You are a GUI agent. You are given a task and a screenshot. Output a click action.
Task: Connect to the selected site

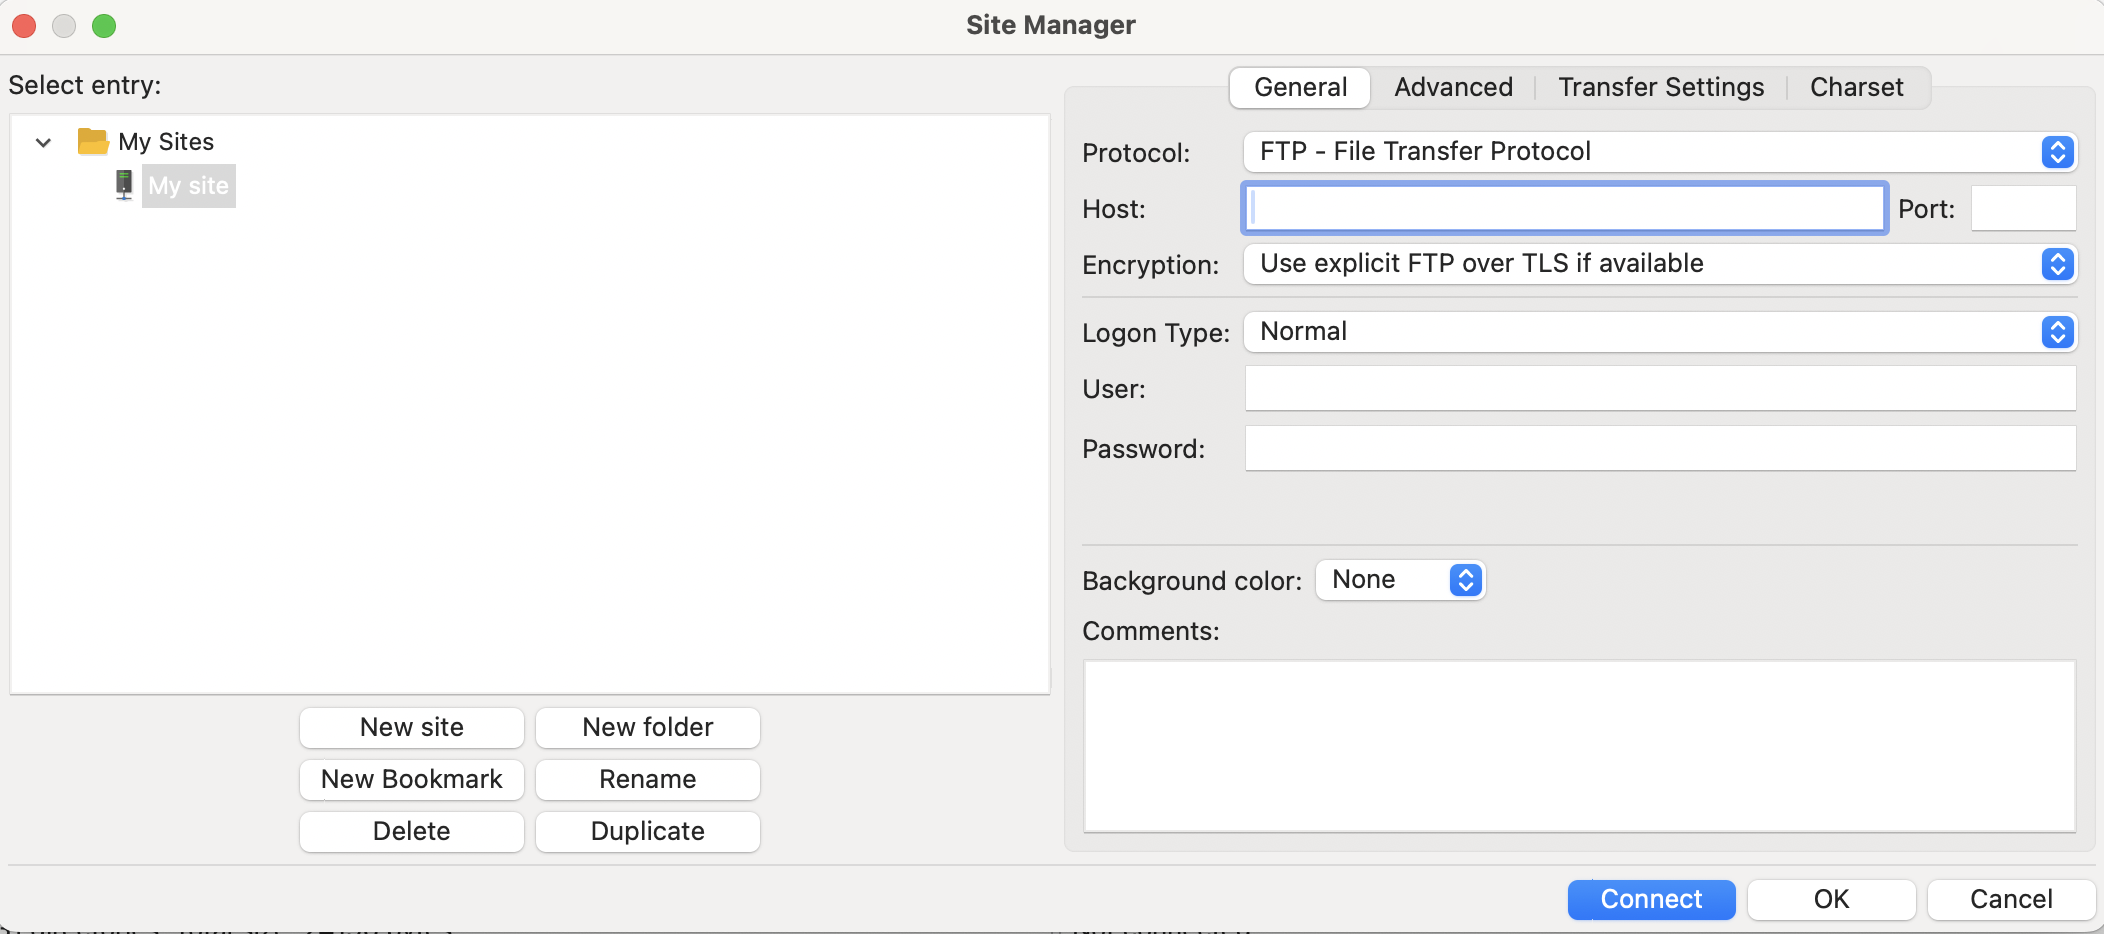coord(1649,899)
